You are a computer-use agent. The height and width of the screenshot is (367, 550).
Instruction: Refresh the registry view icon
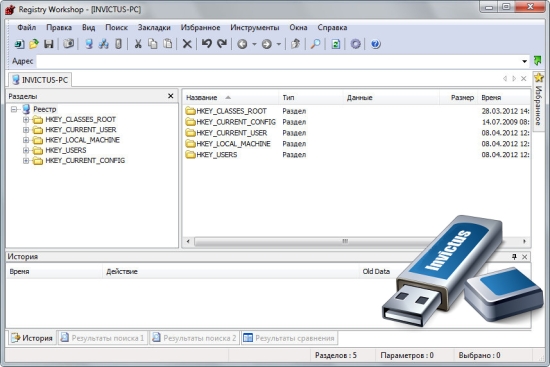click(336, 44)
